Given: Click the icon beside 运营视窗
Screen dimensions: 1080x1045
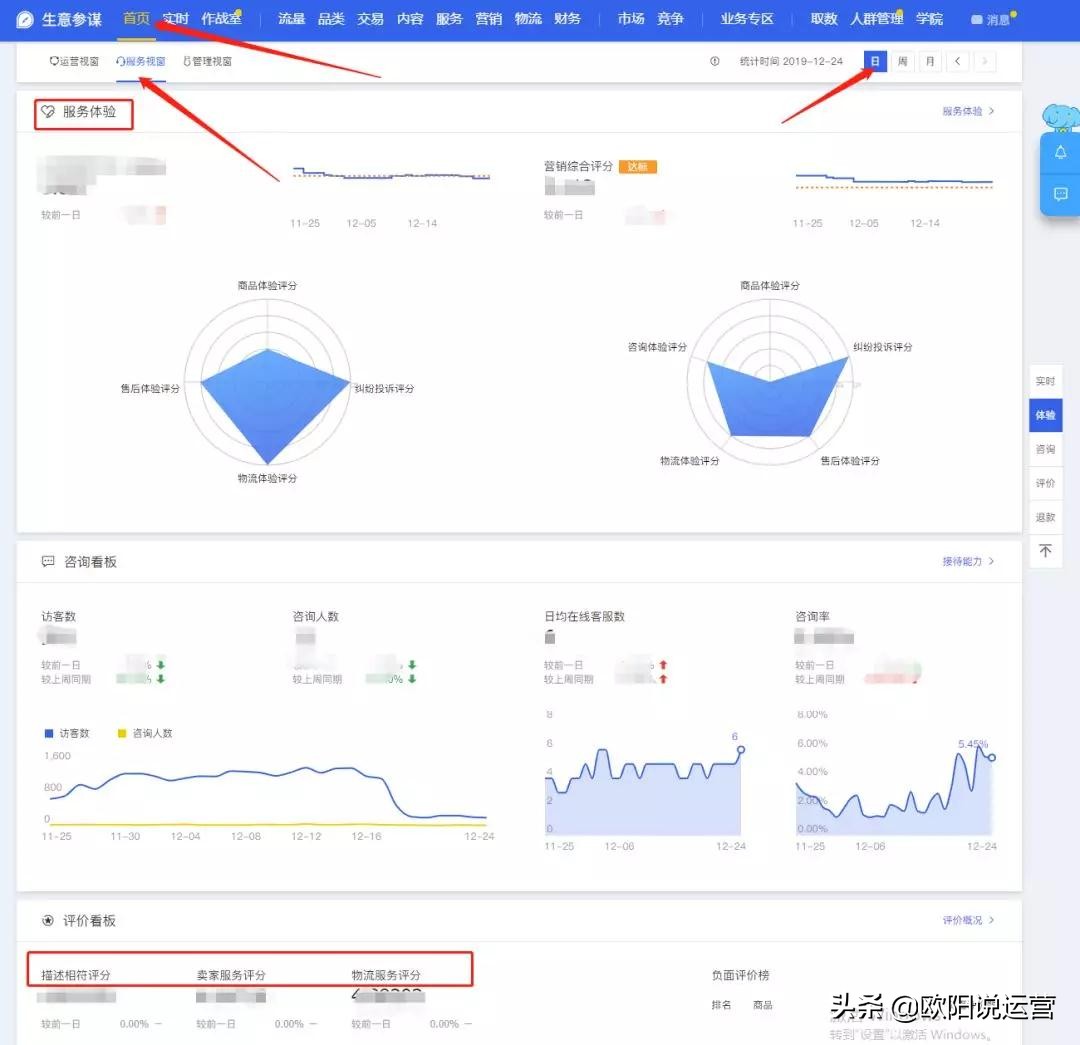Looking at the screenshot, I should tap(53, 61).
